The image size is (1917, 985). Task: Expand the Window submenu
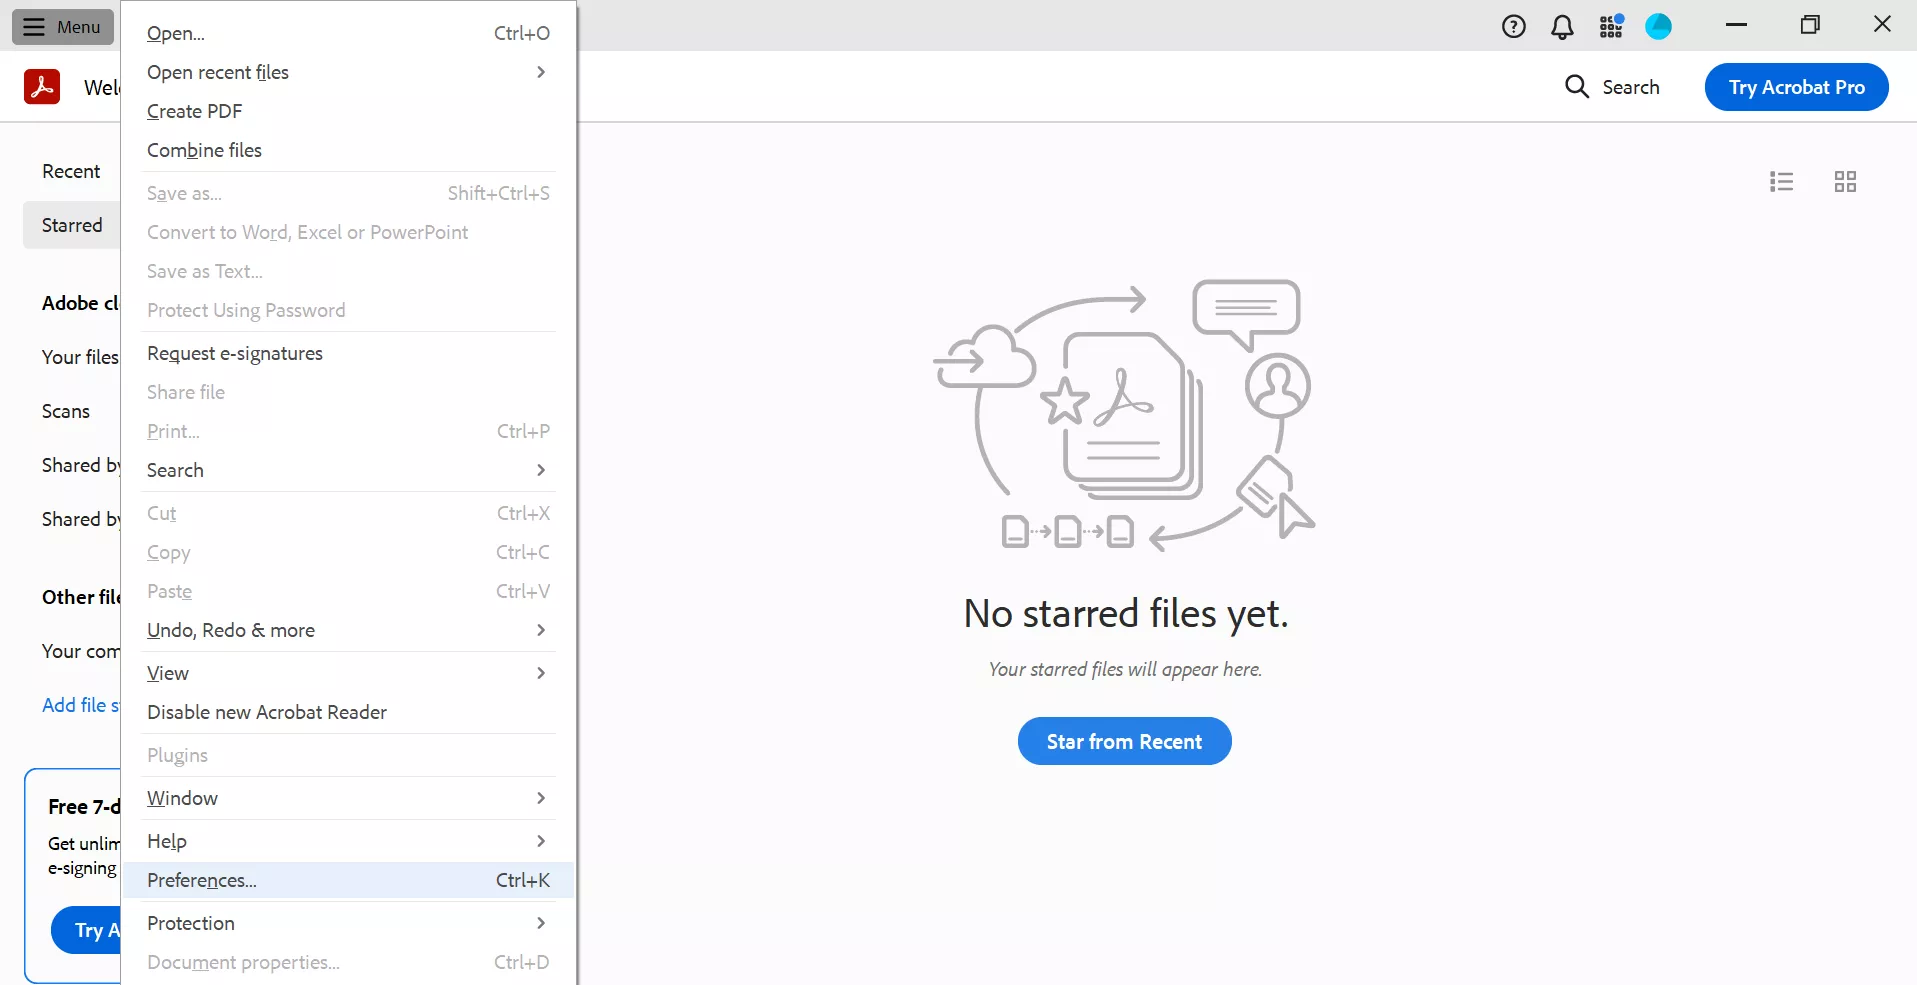tap(540, 798)
